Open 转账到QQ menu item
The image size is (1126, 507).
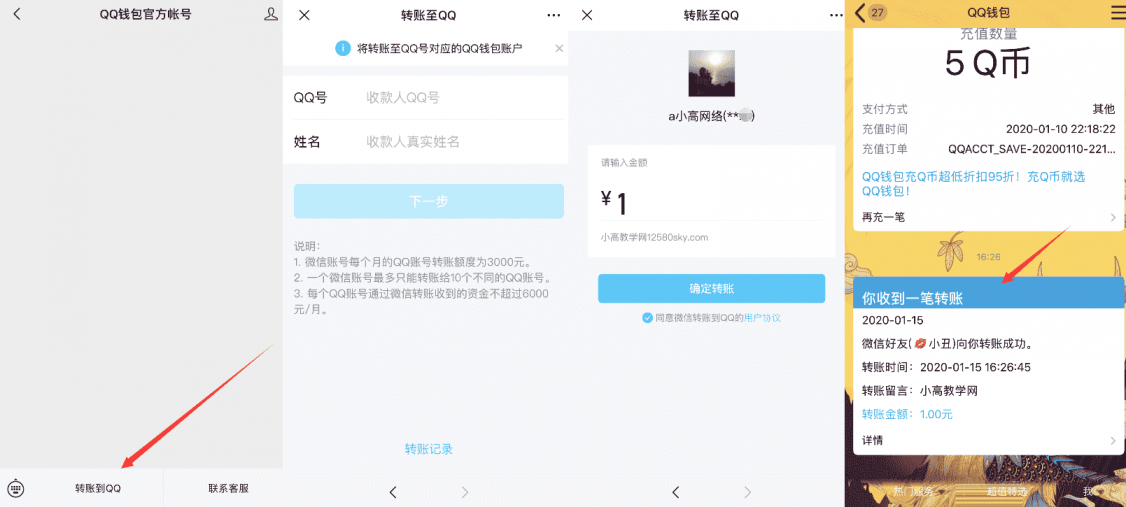coord(98,488)
